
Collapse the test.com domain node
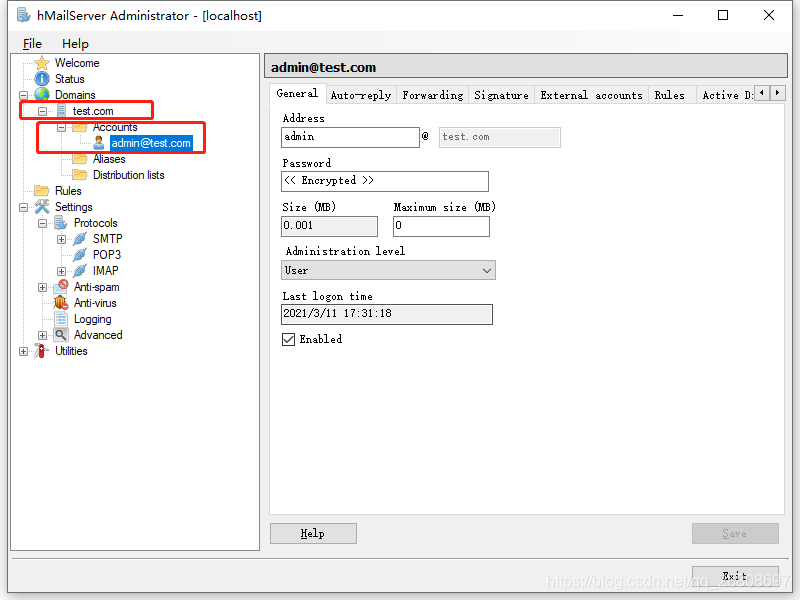pyautogui.click(x=42, y=111)
